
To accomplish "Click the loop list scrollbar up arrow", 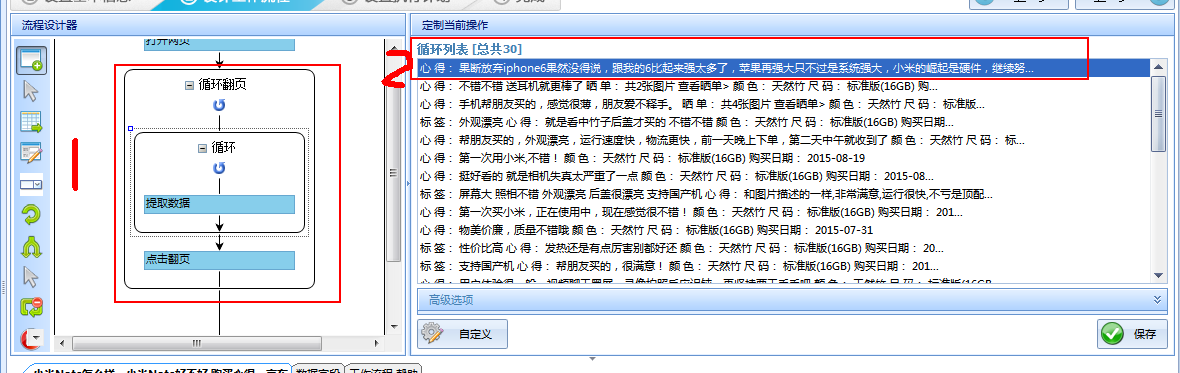I will 1158,66.
